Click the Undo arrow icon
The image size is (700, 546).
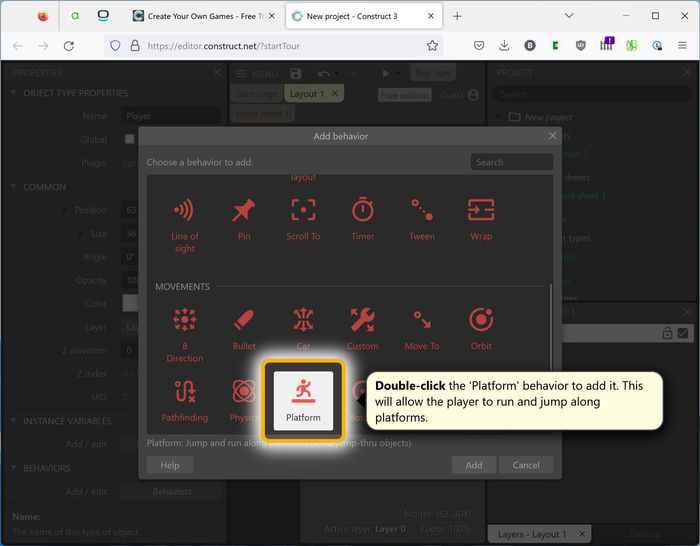point(324,74)
